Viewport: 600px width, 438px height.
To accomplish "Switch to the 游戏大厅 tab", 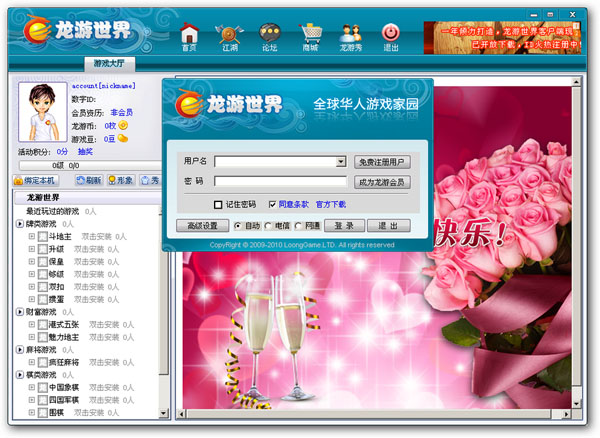I will [109, 64].
